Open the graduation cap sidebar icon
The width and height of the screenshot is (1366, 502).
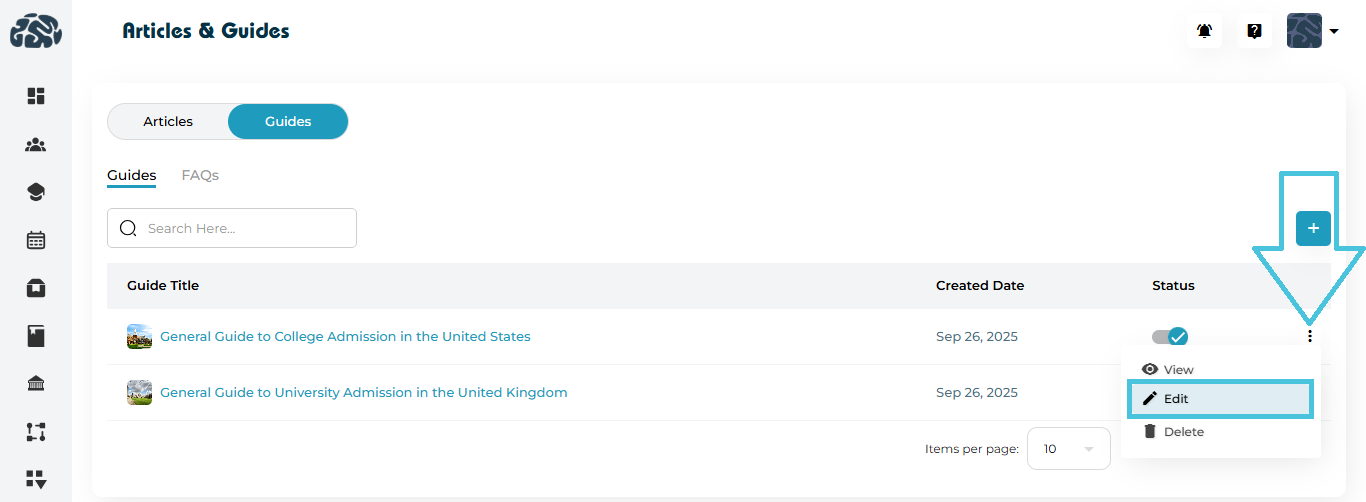point(36,192)
